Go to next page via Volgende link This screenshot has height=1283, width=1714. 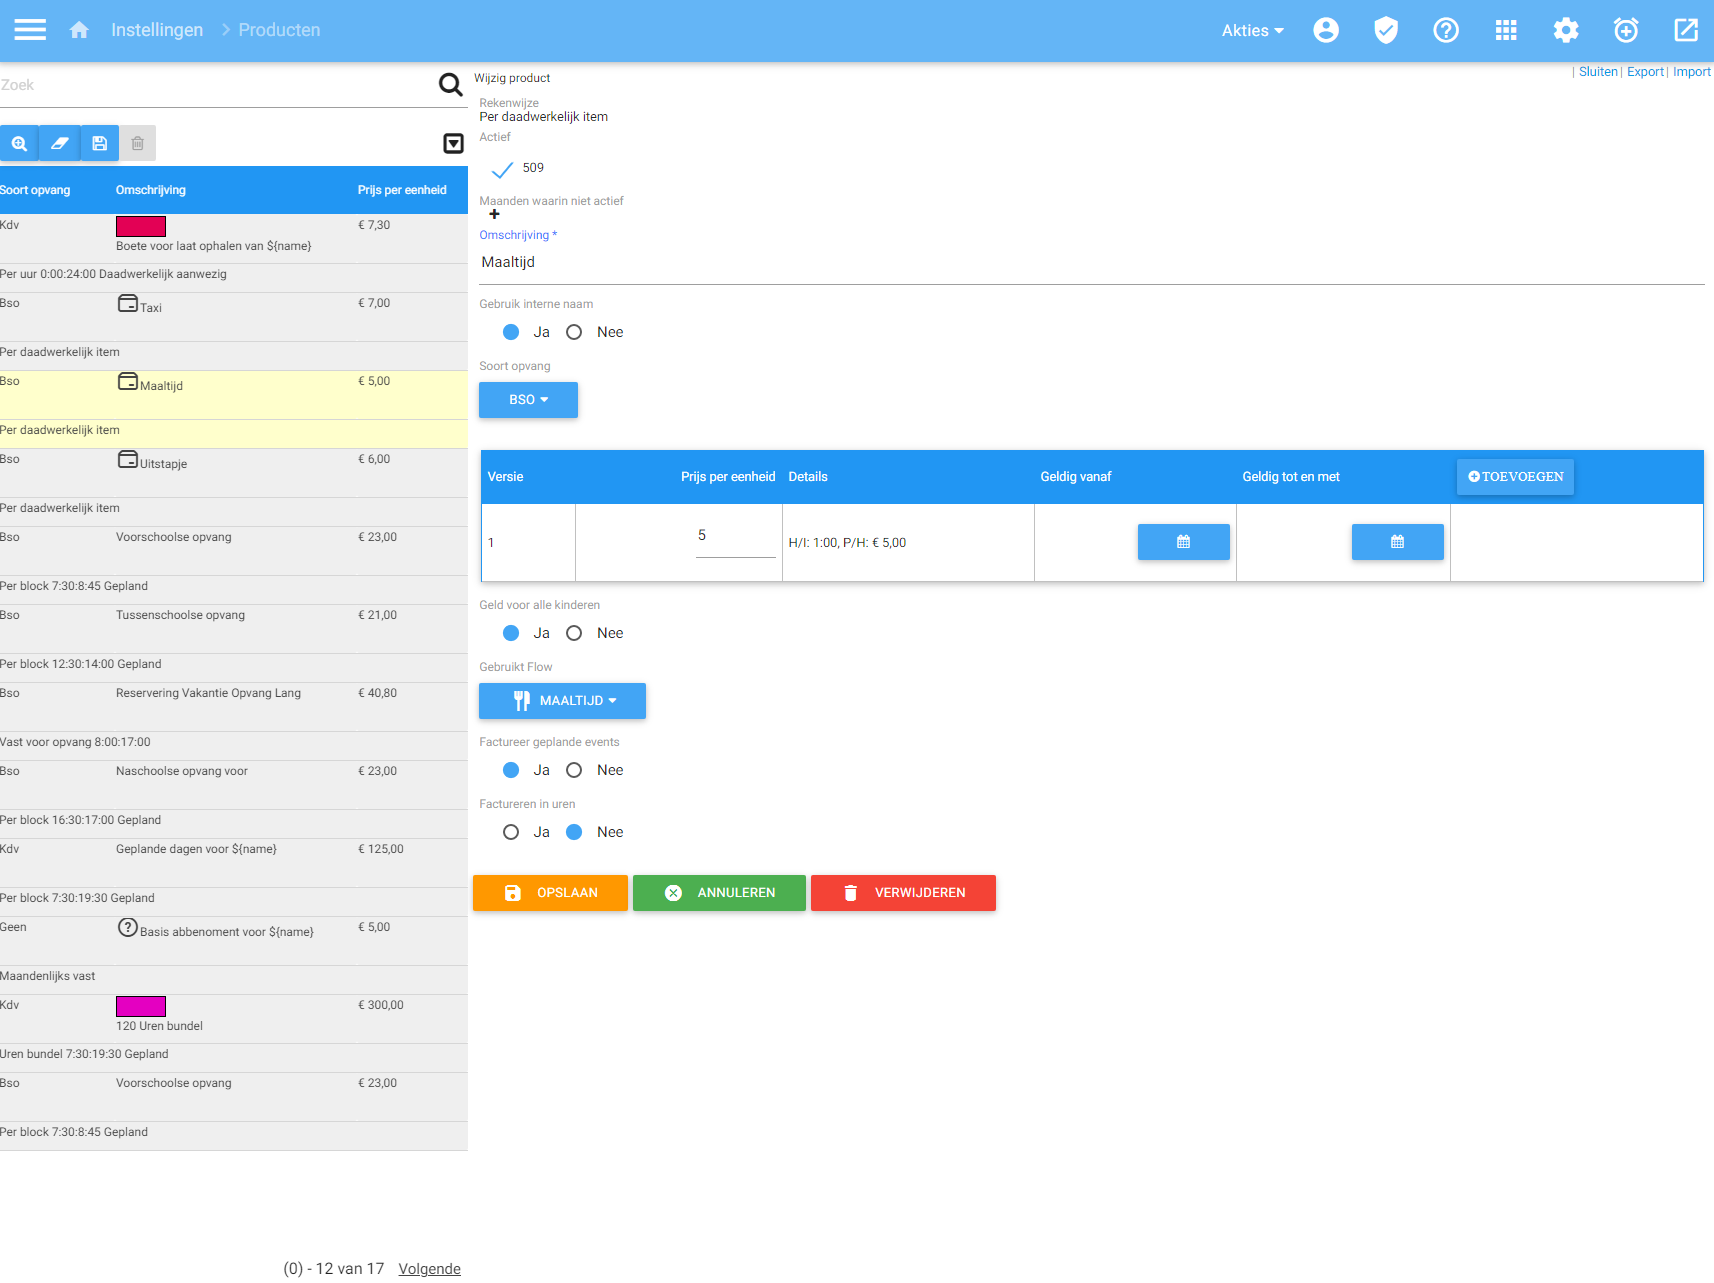[429, 1268]
